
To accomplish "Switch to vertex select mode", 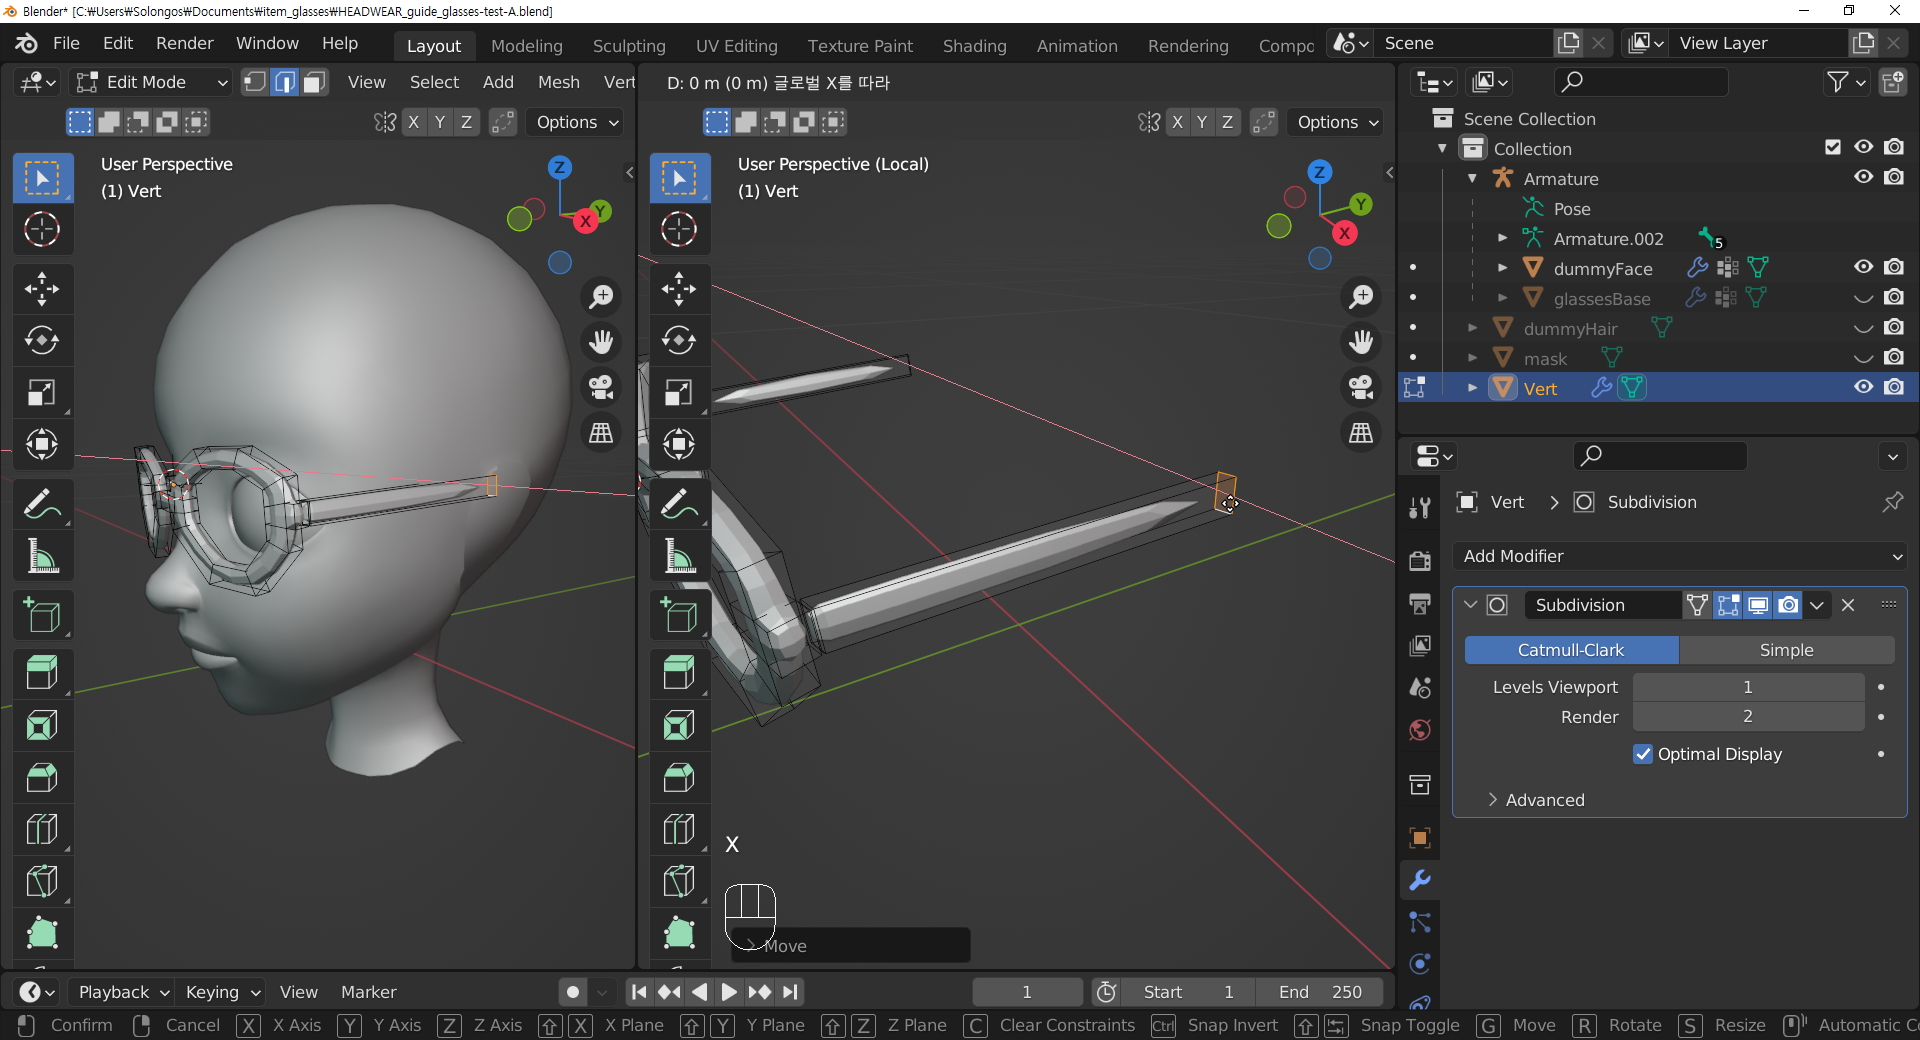I will 255,82.
